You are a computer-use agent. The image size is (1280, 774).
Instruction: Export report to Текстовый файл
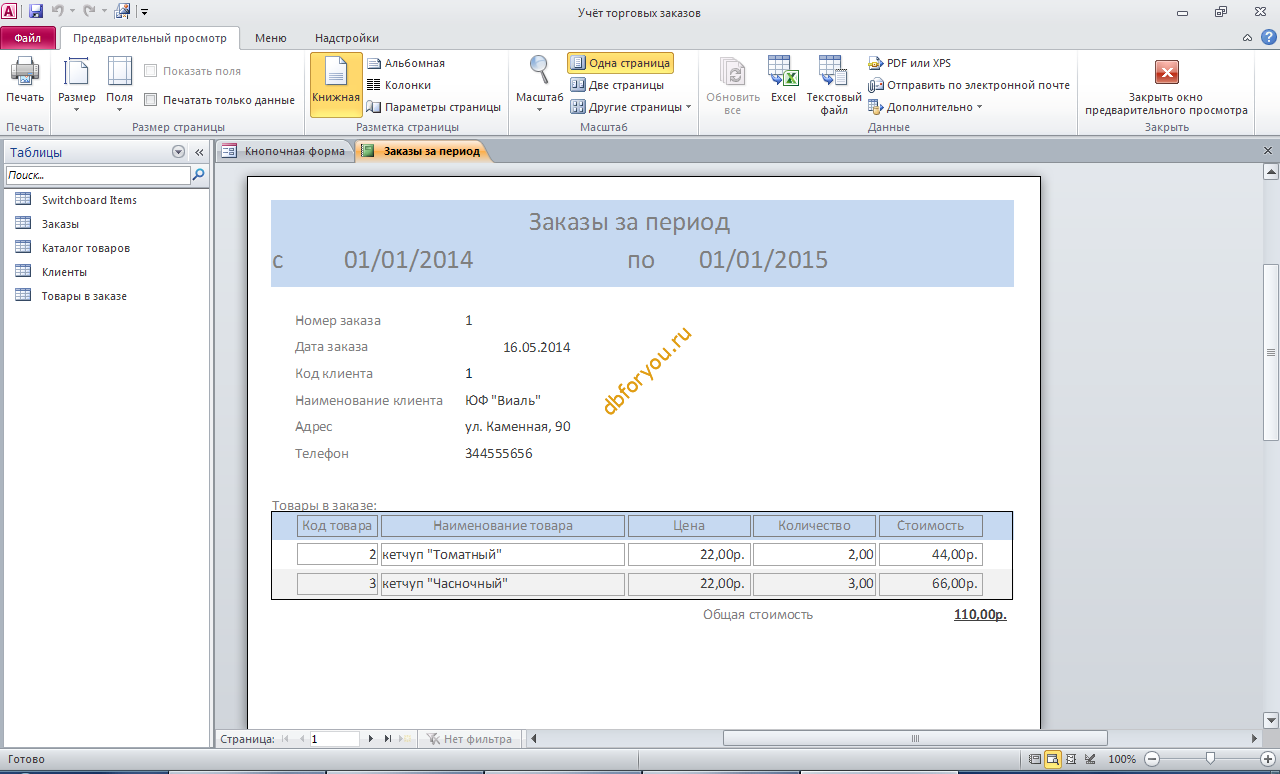(834, 85)
